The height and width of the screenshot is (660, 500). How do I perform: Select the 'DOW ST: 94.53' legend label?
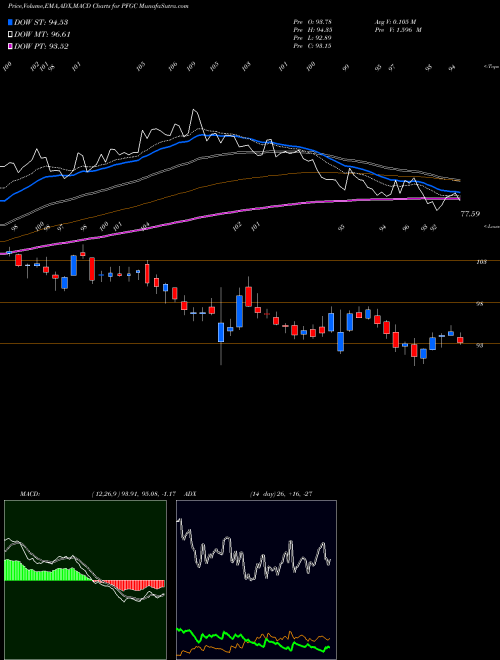[41, 22]
